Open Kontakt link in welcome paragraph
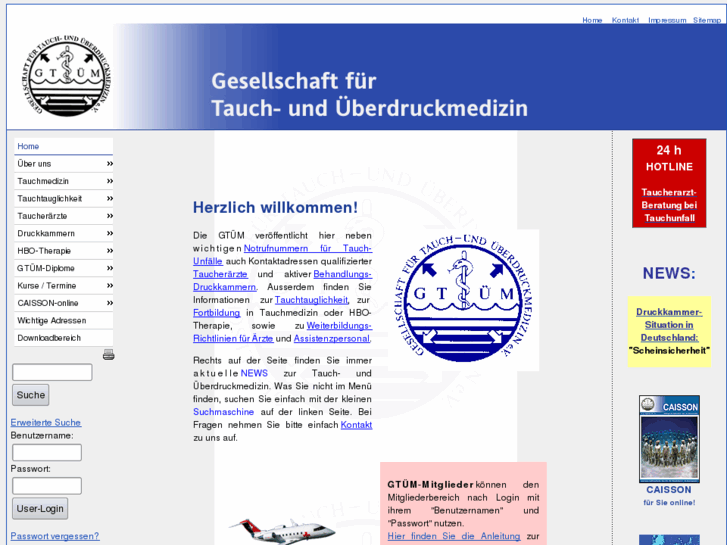 point(356,425)
